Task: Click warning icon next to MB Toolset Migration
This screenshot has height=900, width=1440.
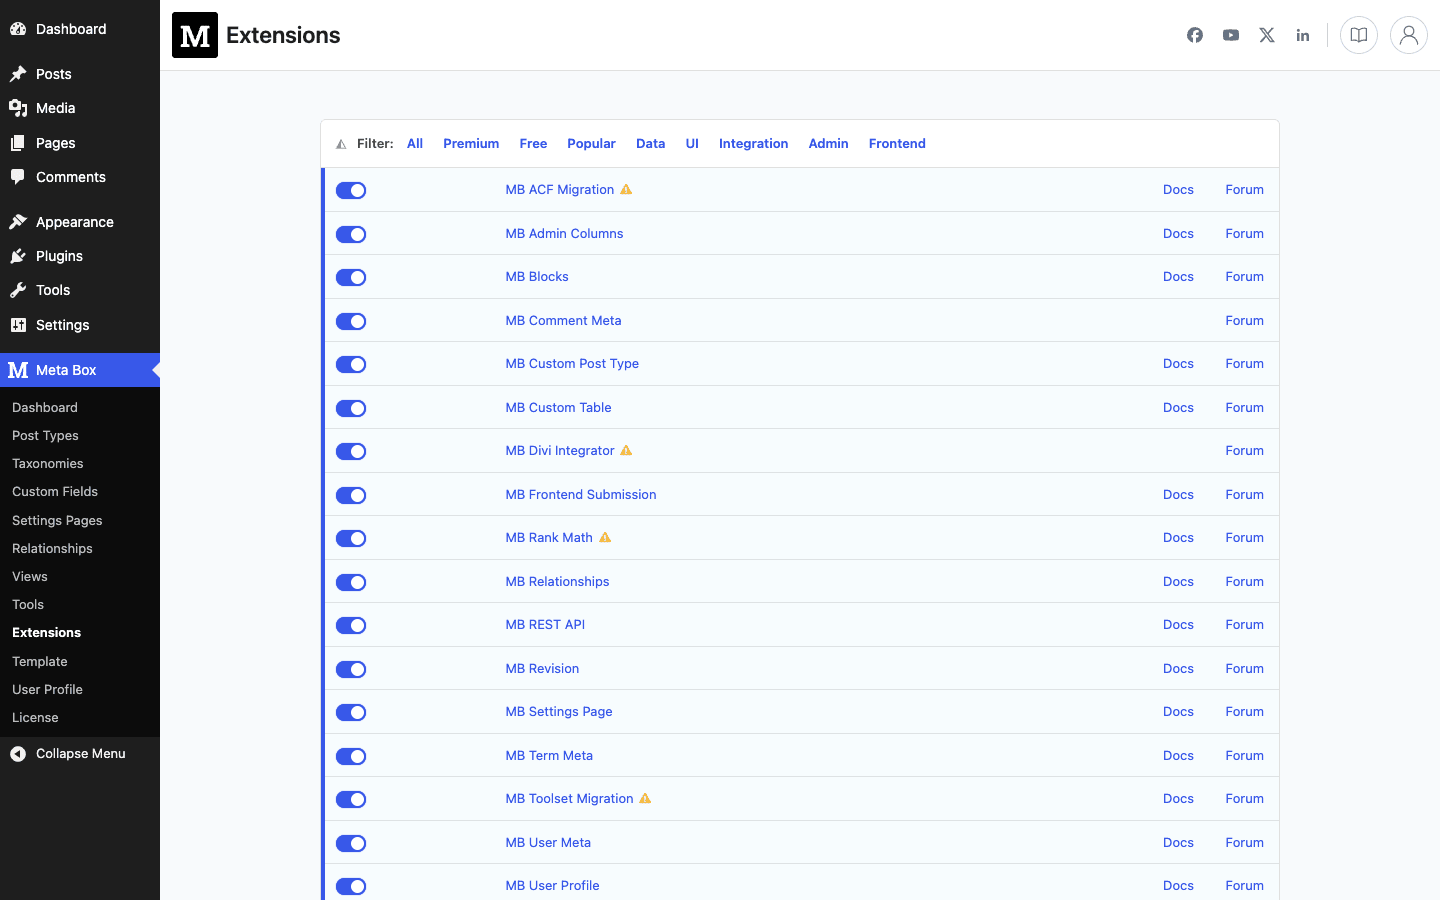Action: (x=645, y=798)
